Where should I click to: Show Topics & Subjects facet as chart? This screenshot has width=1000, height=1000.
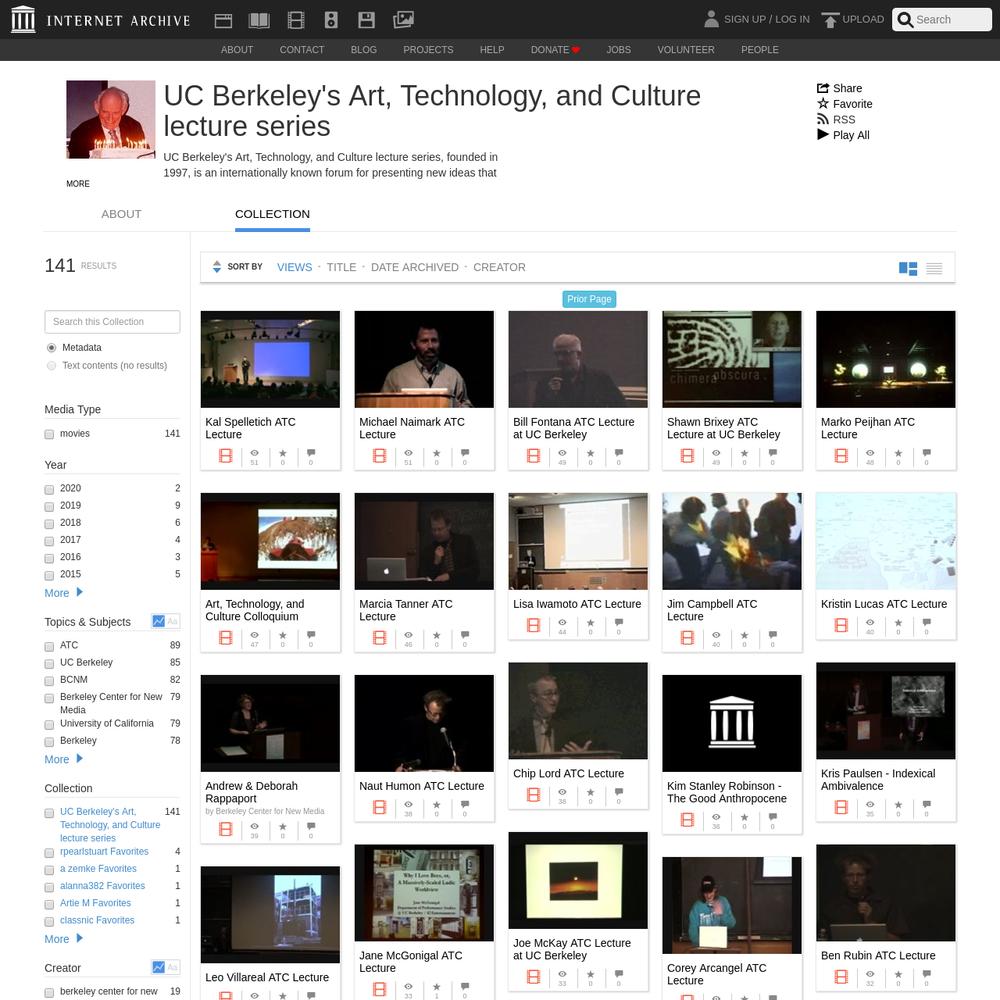coord(159,621)
